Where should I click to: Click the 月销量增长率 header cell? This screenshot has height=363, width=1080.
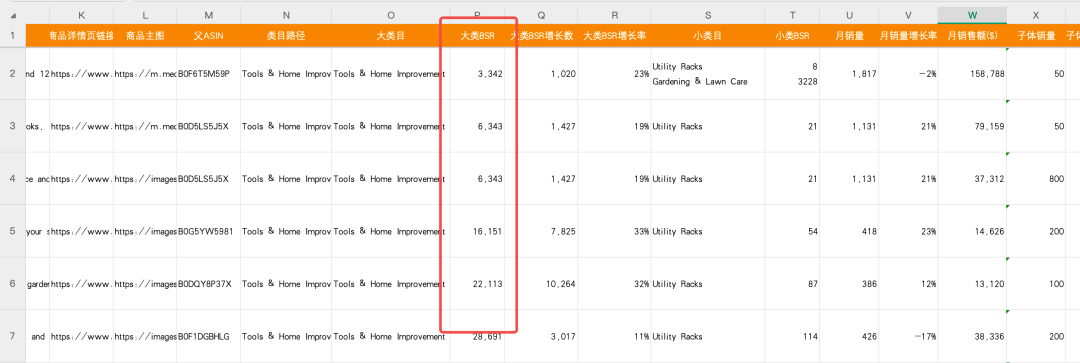908,36
